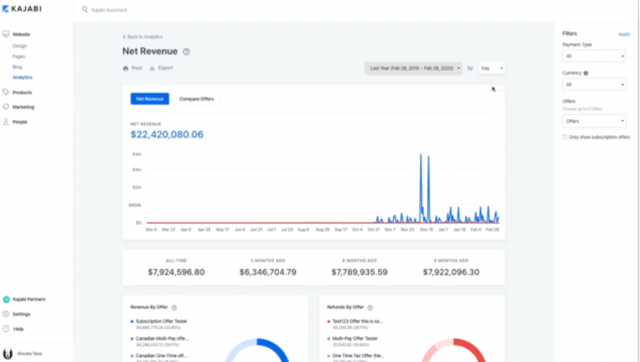Click the Test123 Offer refund legend
Image resolution: width=640 pixels, height=362 pixels.
358,321
